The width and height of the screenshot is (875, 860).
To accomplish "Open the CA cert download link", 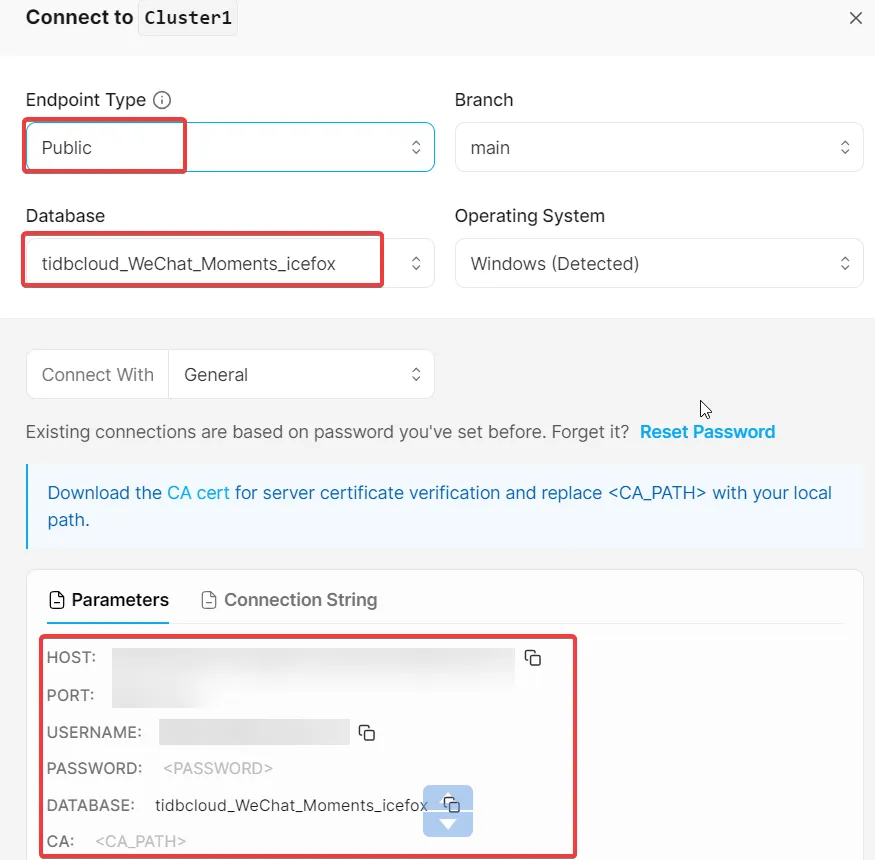I will [x=198, y=493].
